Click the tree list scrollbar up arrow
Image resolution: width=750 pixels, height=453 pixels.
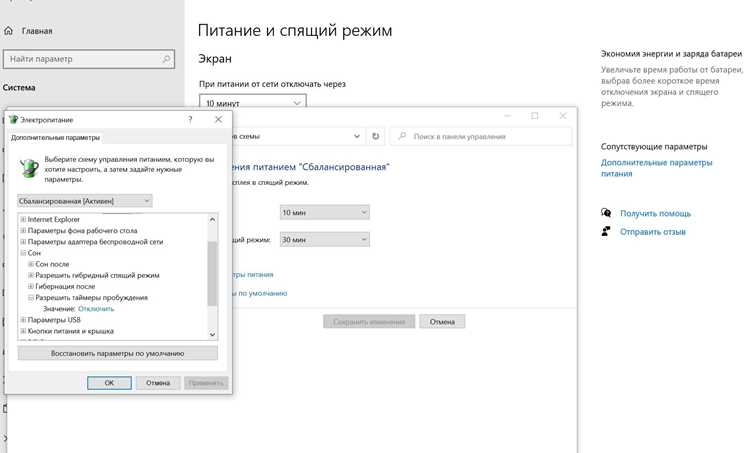(x=212, y=220)
